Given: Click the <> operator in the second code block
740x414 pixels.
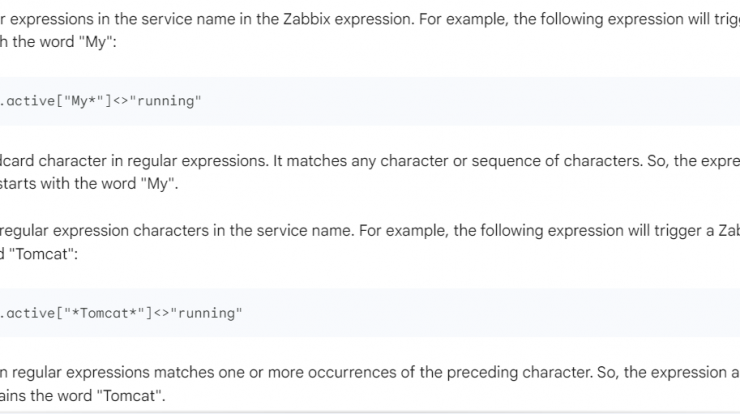Looking at the screenshot, I should point(161,313).
